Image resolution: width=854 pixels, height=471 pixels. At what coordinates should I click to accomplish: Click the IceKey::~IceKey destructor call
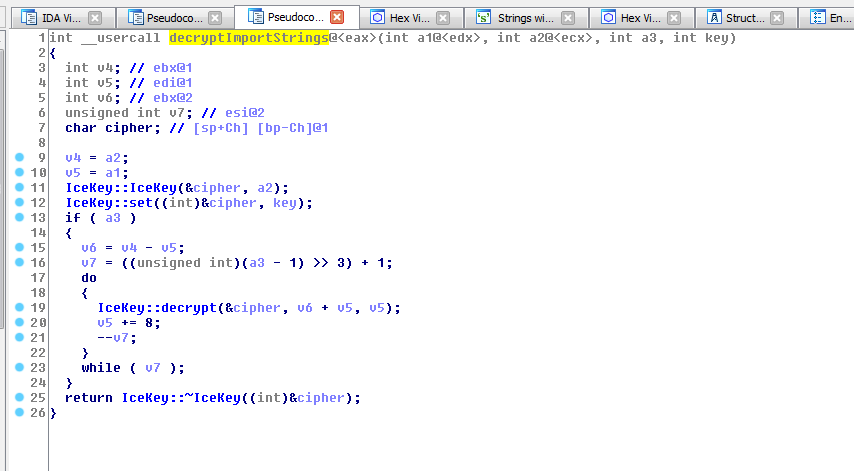(x=181, y=398)
